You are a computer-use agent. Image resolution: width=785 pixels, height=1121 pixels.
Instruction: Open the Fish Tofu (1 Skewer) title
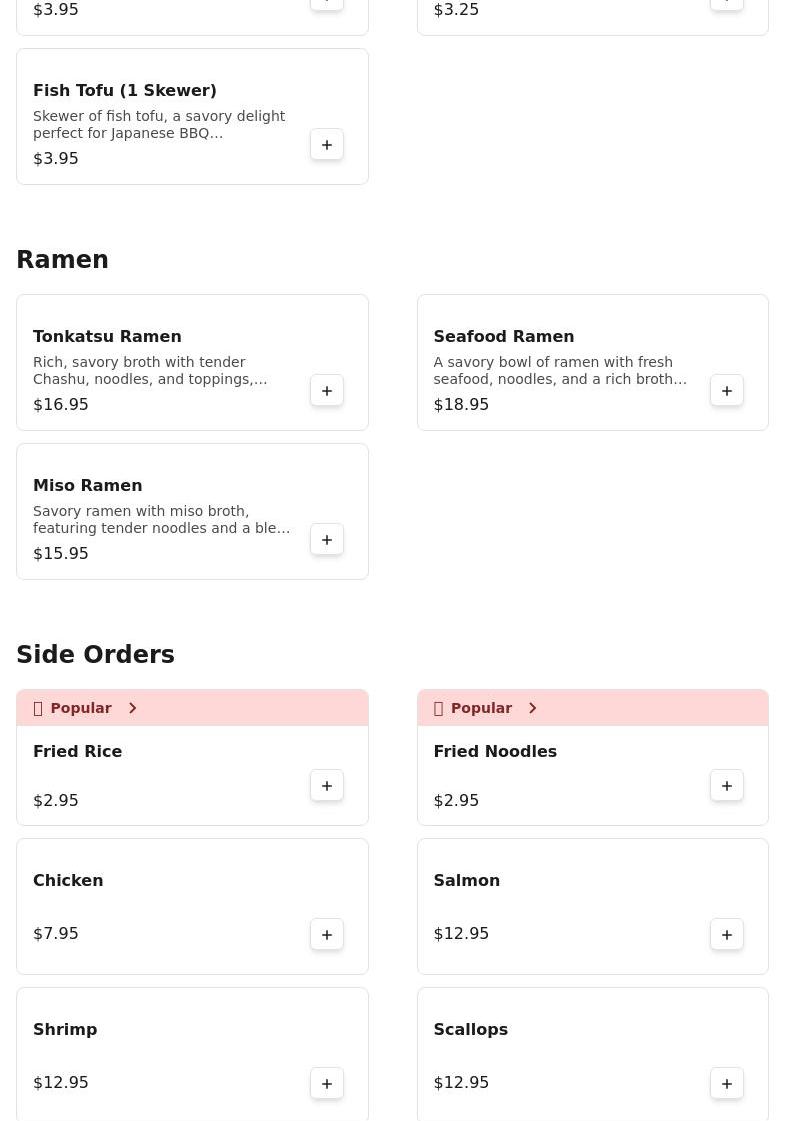tap(125, 91)
